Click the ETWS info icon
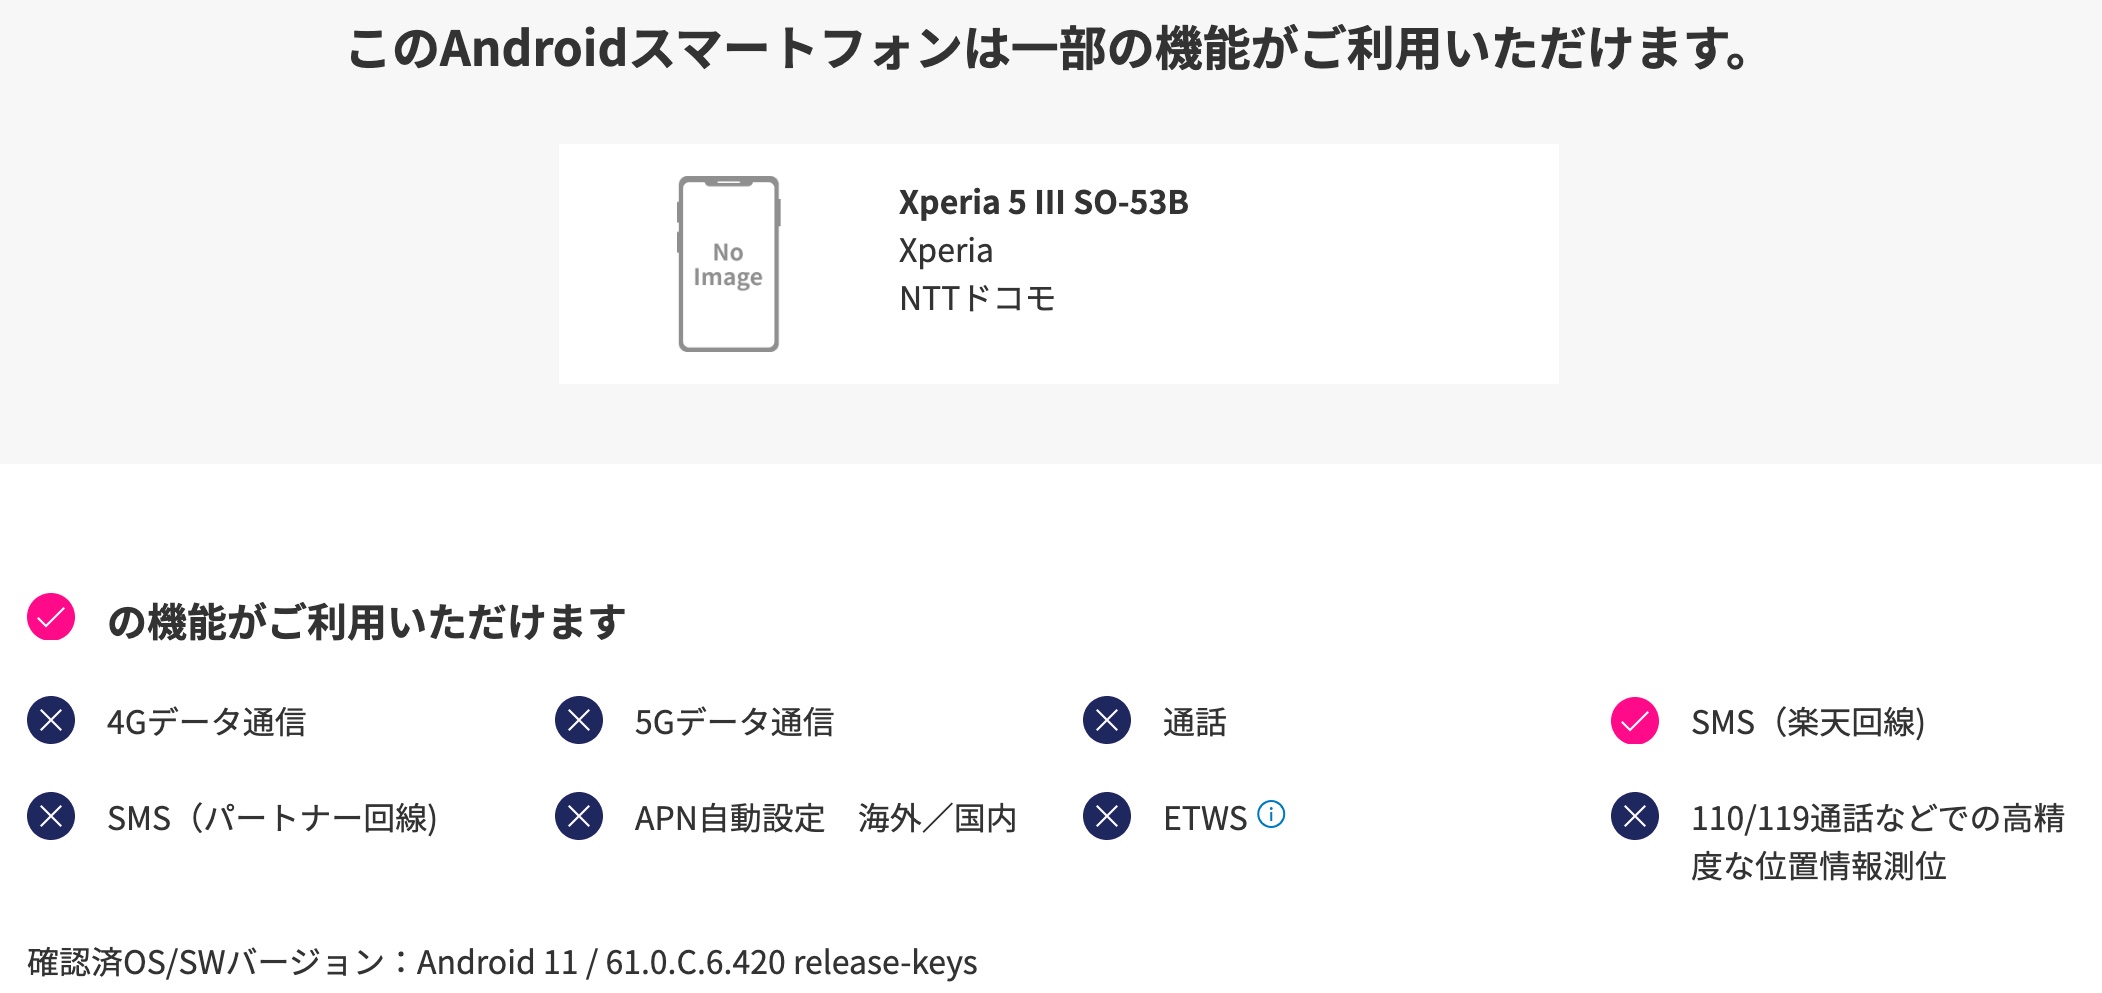Viewport: 2102px width, 993px height. [x=1271, y=814]
